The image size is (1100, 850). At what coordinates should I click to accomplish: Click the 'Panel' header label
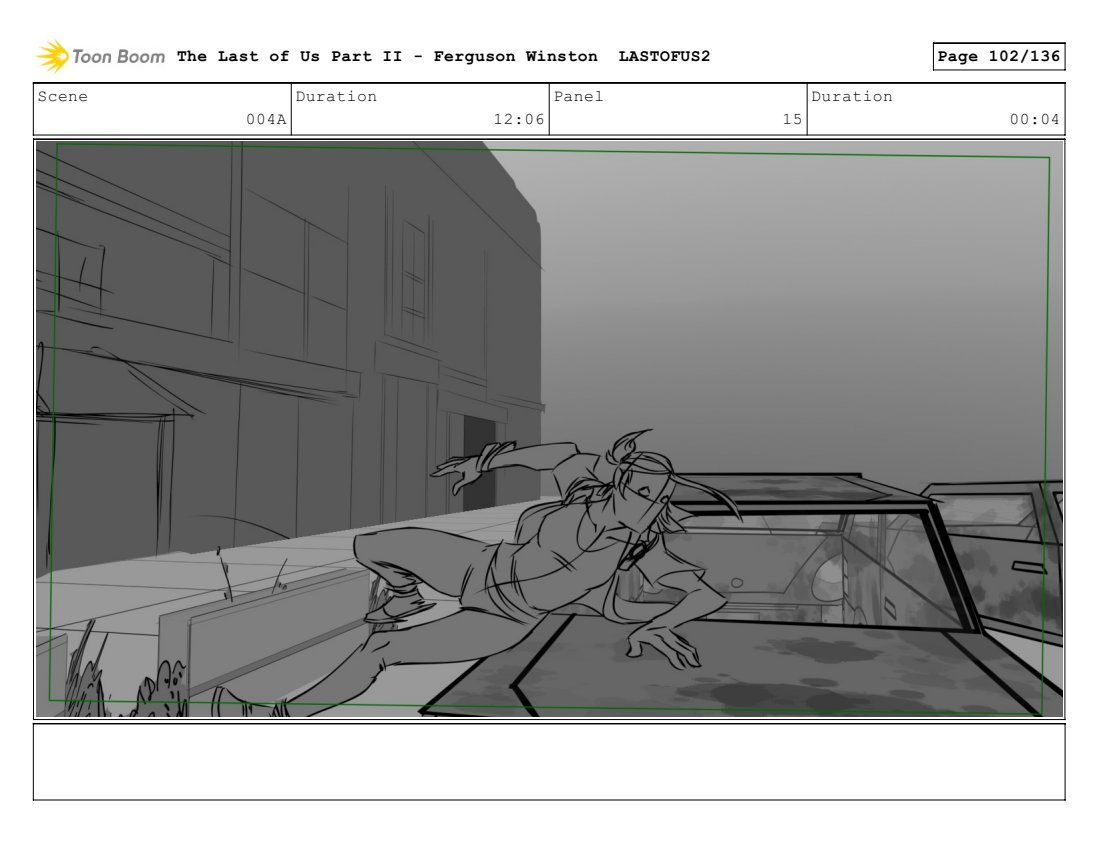click(x=578, y=96)
